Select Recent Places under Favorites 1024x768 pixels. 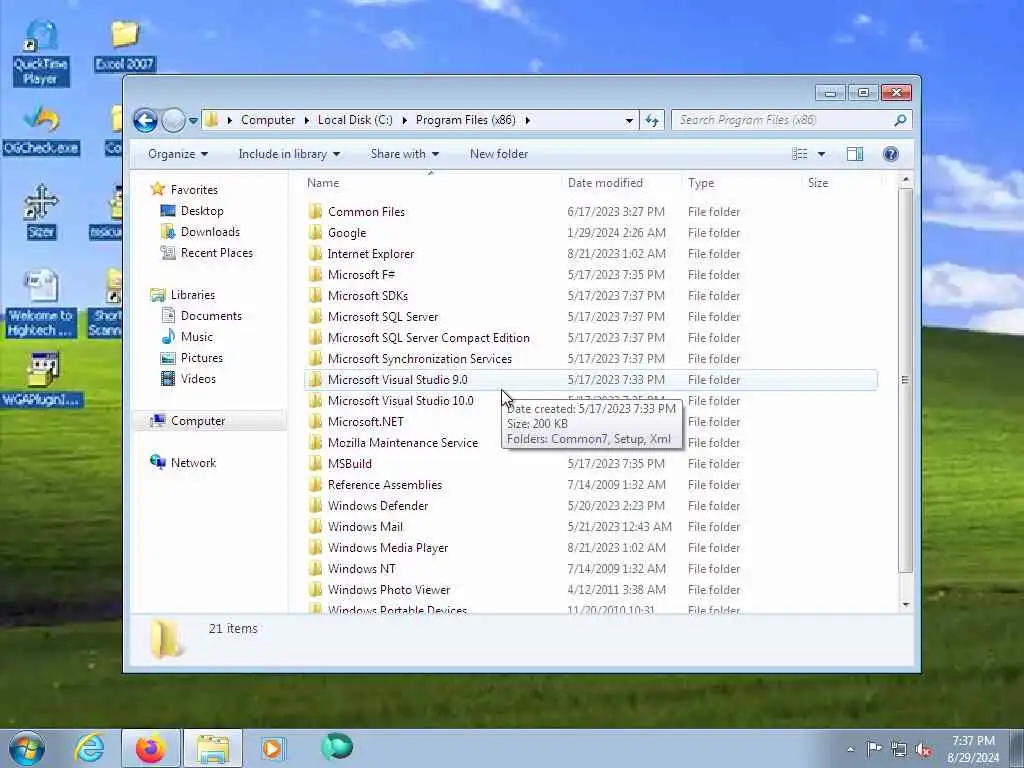217,253
